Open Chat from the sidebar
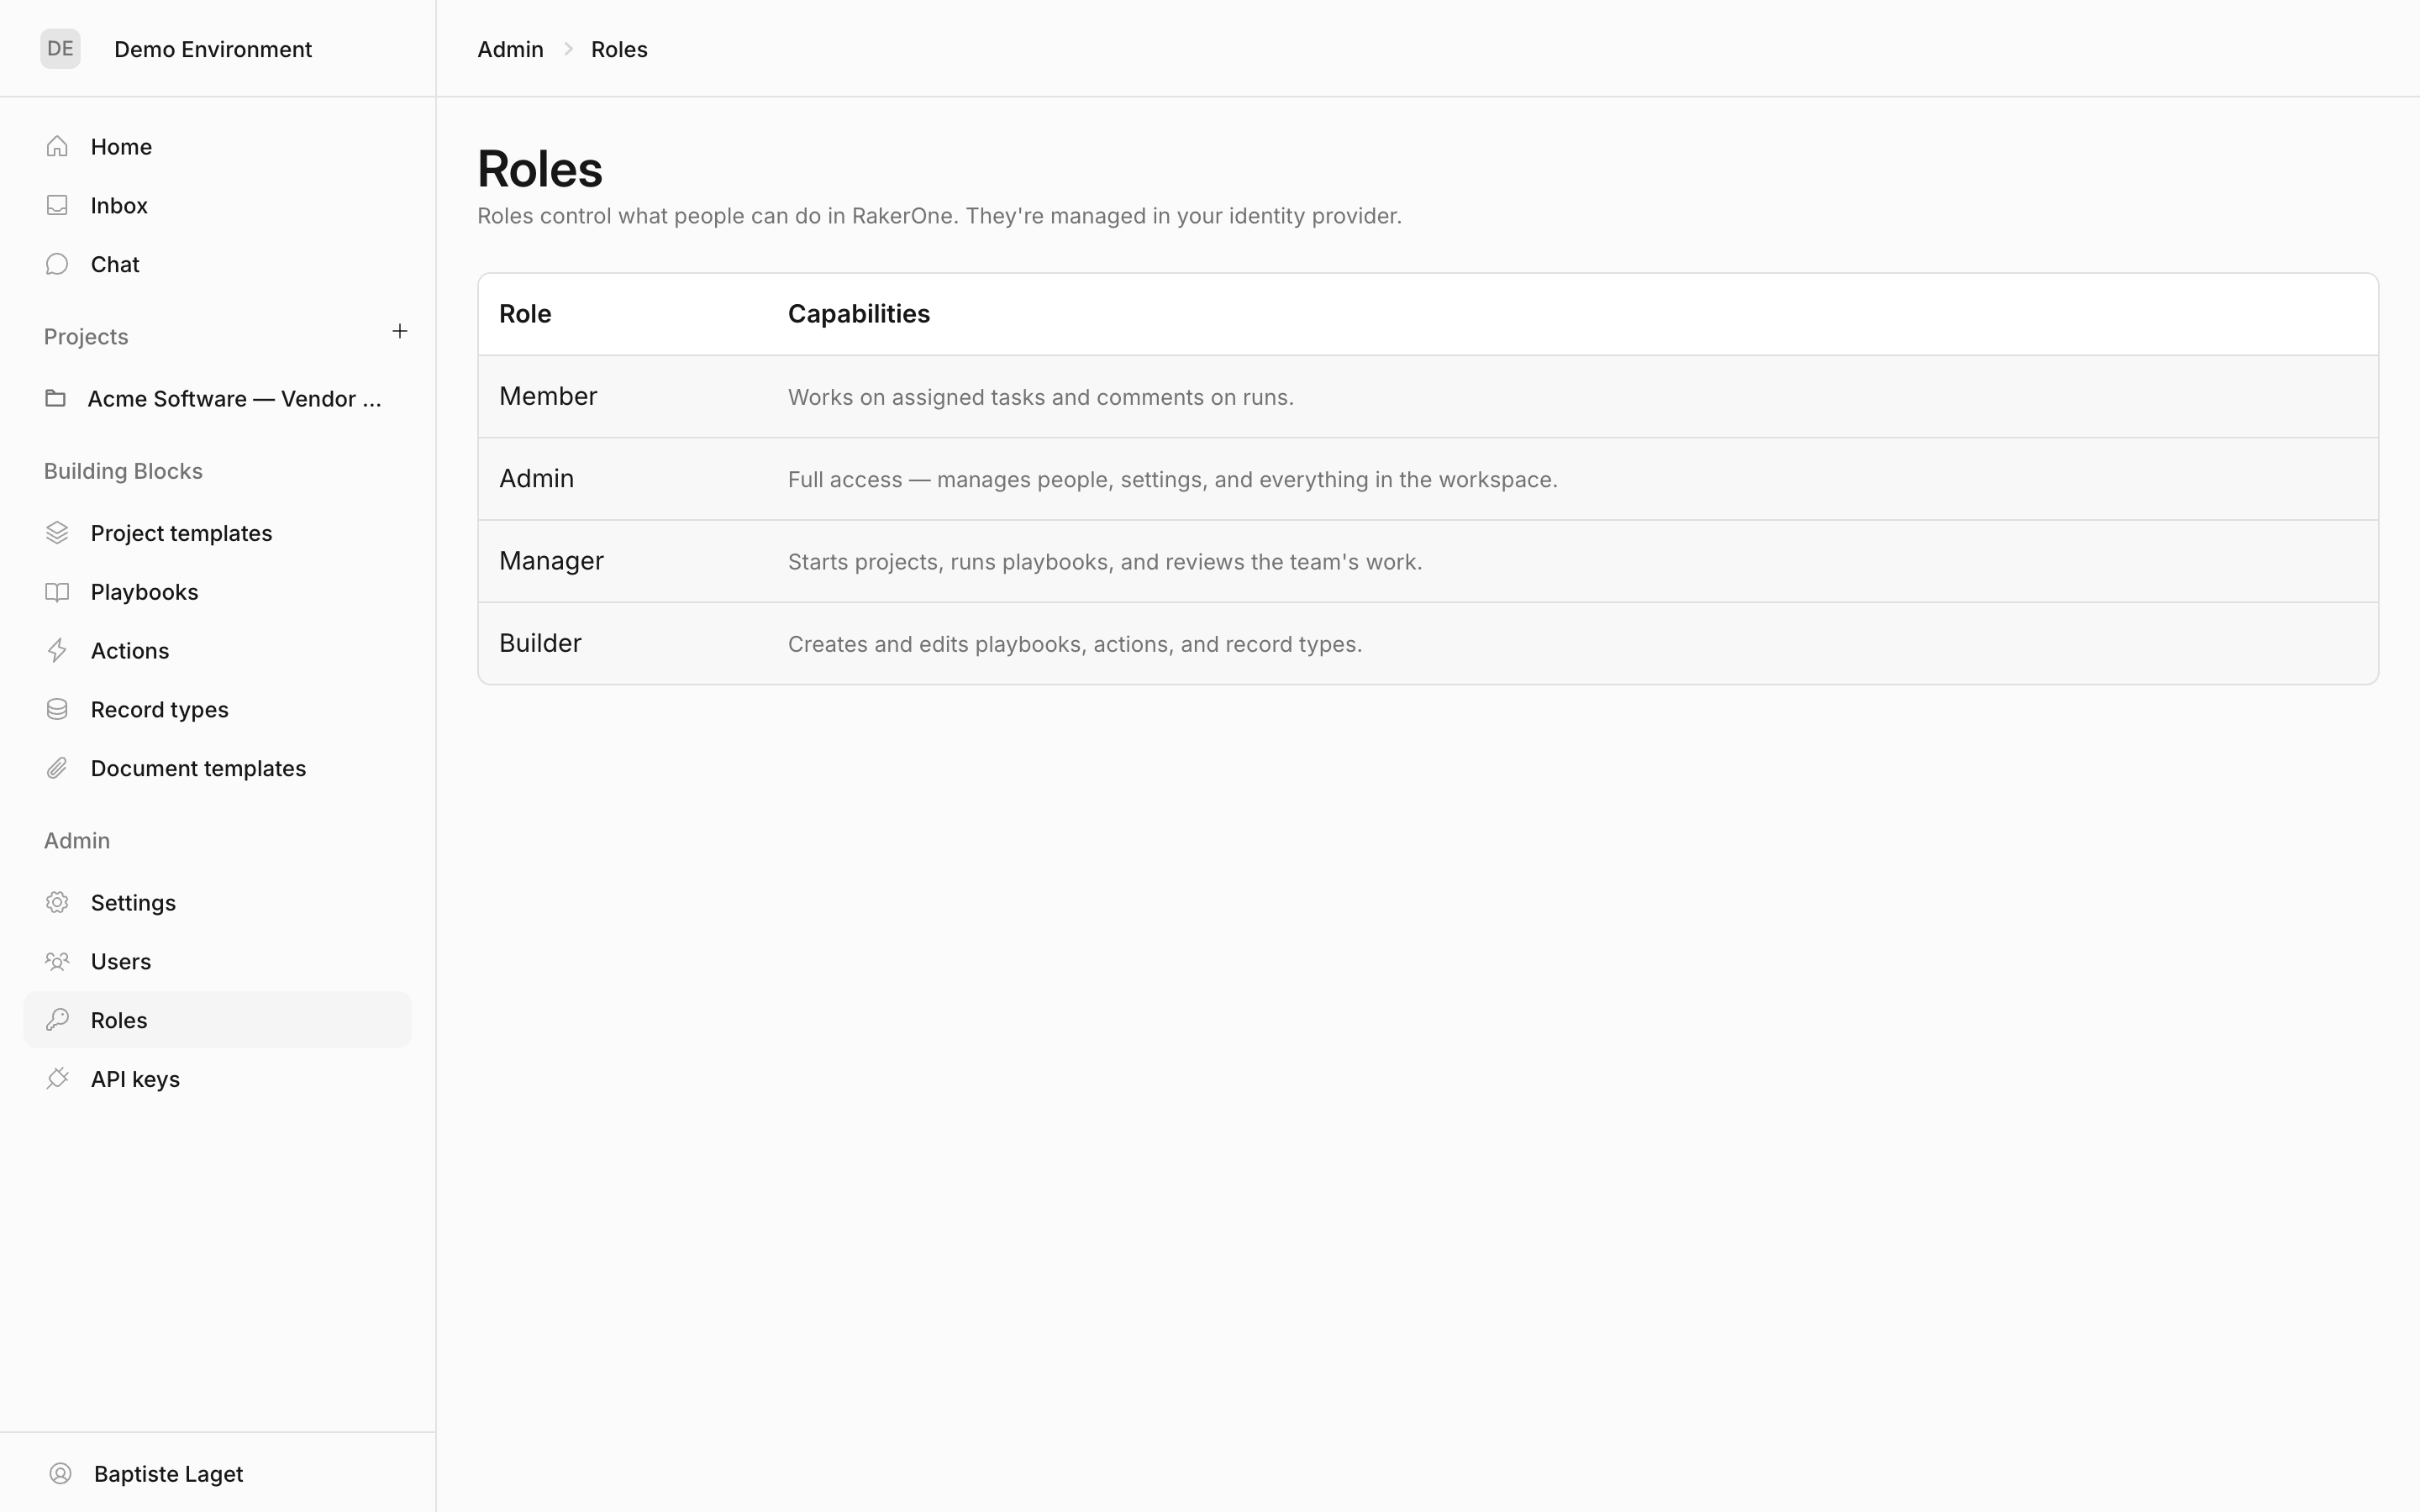Viewport: 2420px width, 1512px height. 217,264
